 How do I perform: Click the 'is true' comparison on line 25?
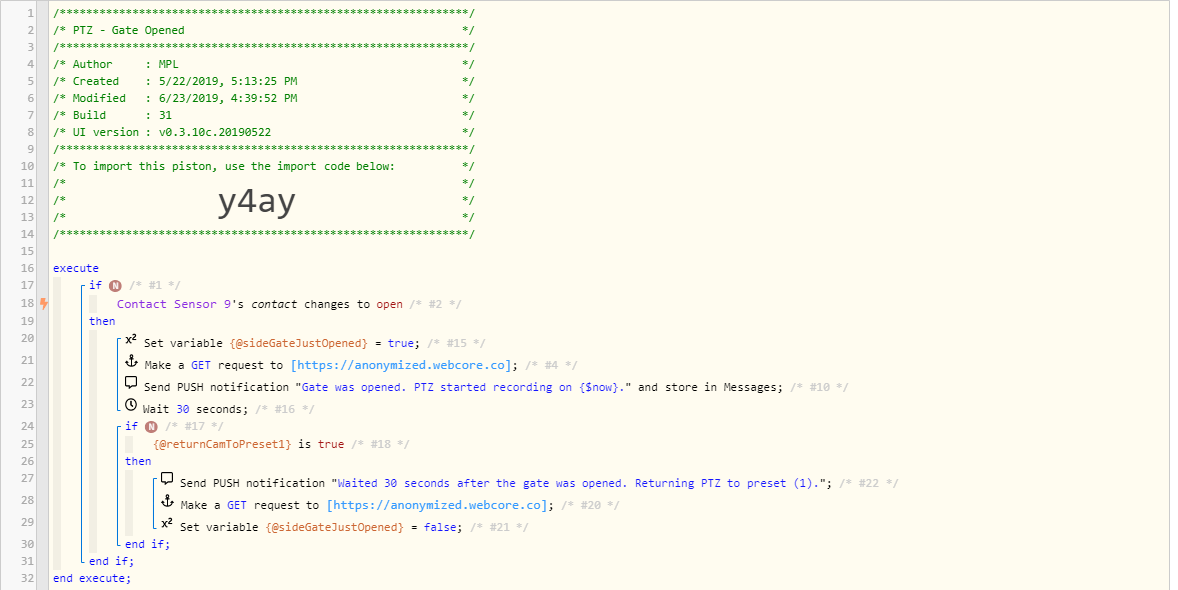tap(321, 444)
